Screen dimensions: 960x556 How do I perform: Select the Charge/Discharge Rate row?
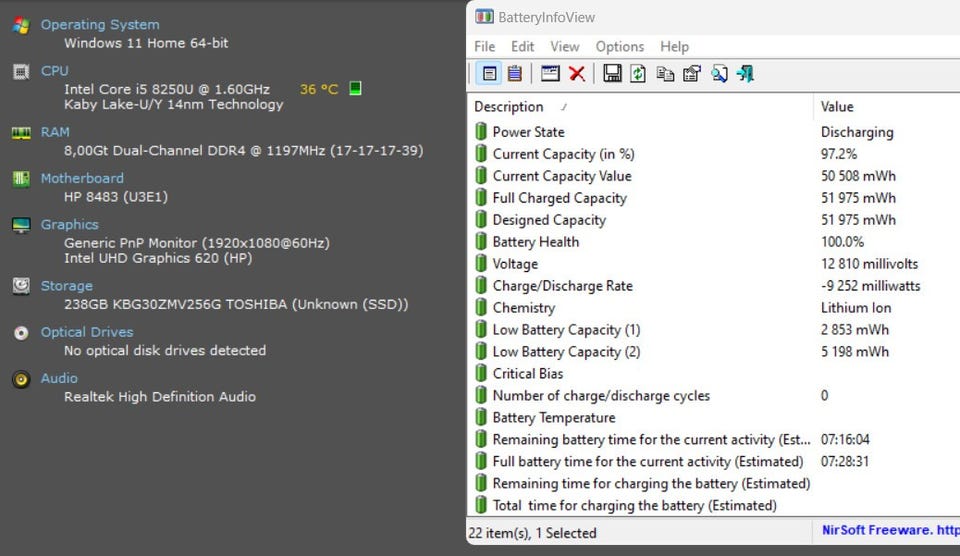pos(714,285)
